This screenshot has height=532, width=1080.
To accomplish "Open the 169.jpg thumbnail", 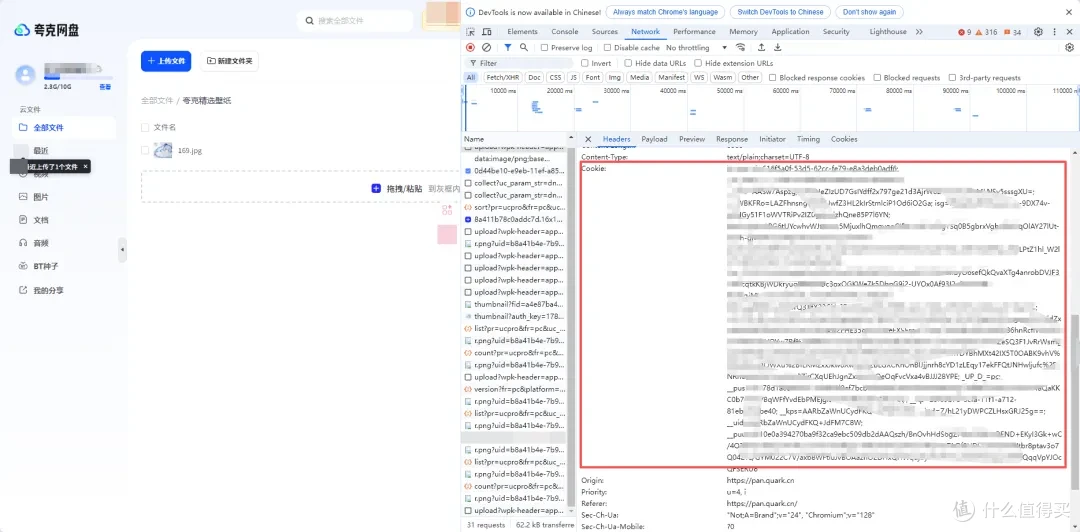I will 163,150.
